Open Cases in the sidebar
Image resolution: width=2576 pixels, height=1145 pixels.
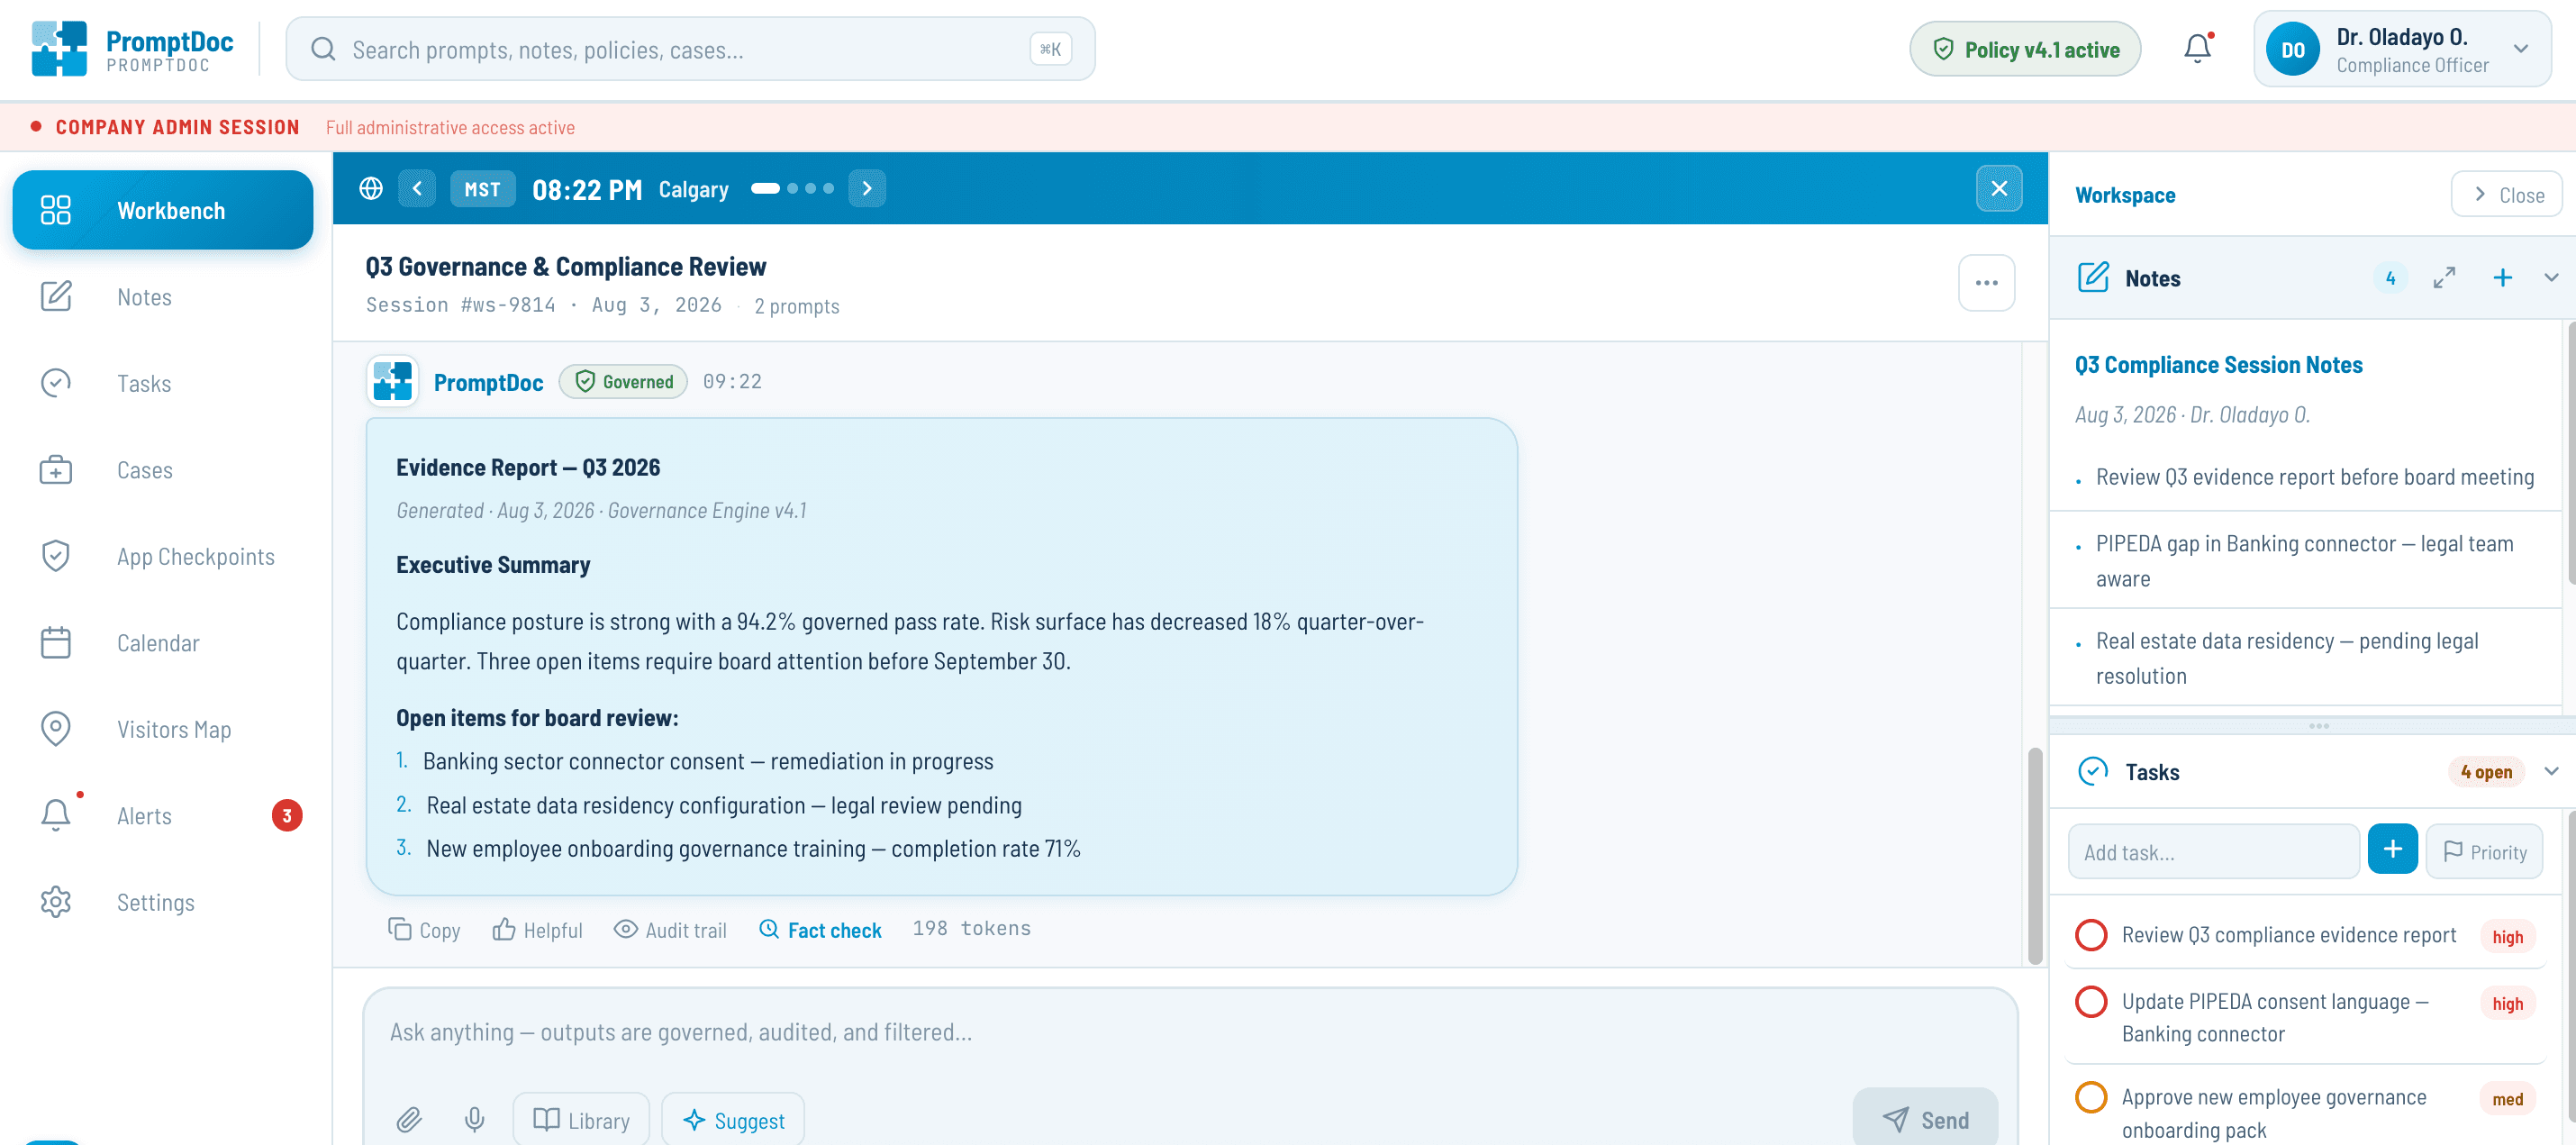click(163, 470)
